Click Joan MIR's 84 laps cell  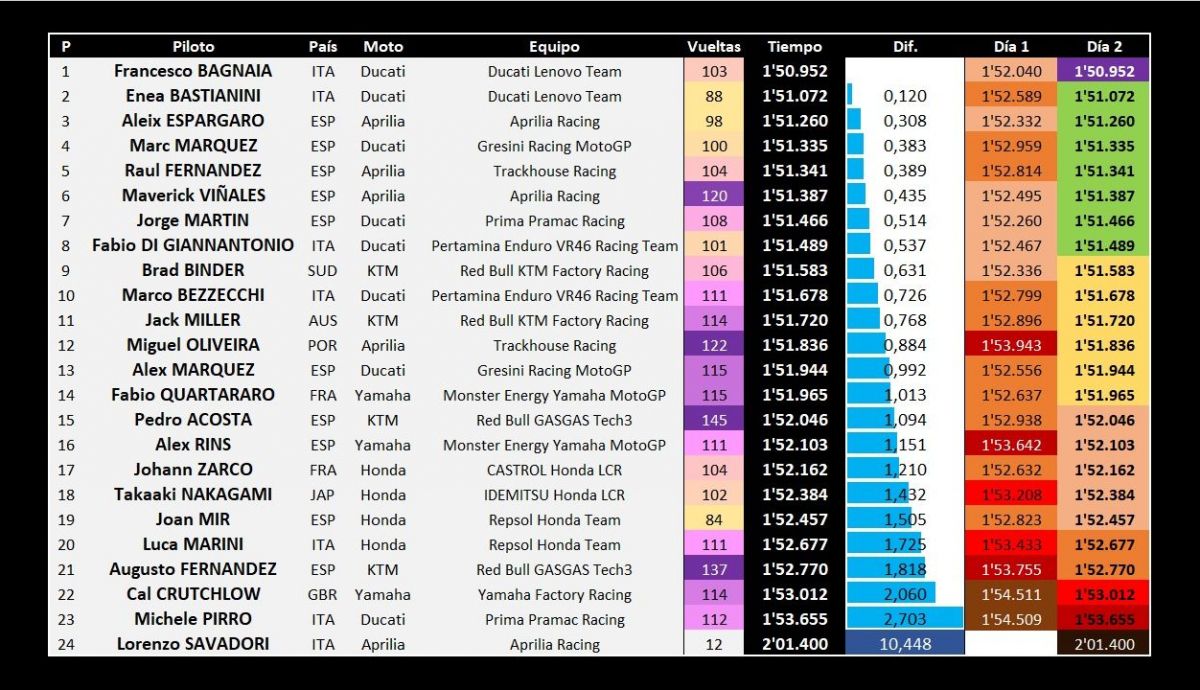(714, 520)
